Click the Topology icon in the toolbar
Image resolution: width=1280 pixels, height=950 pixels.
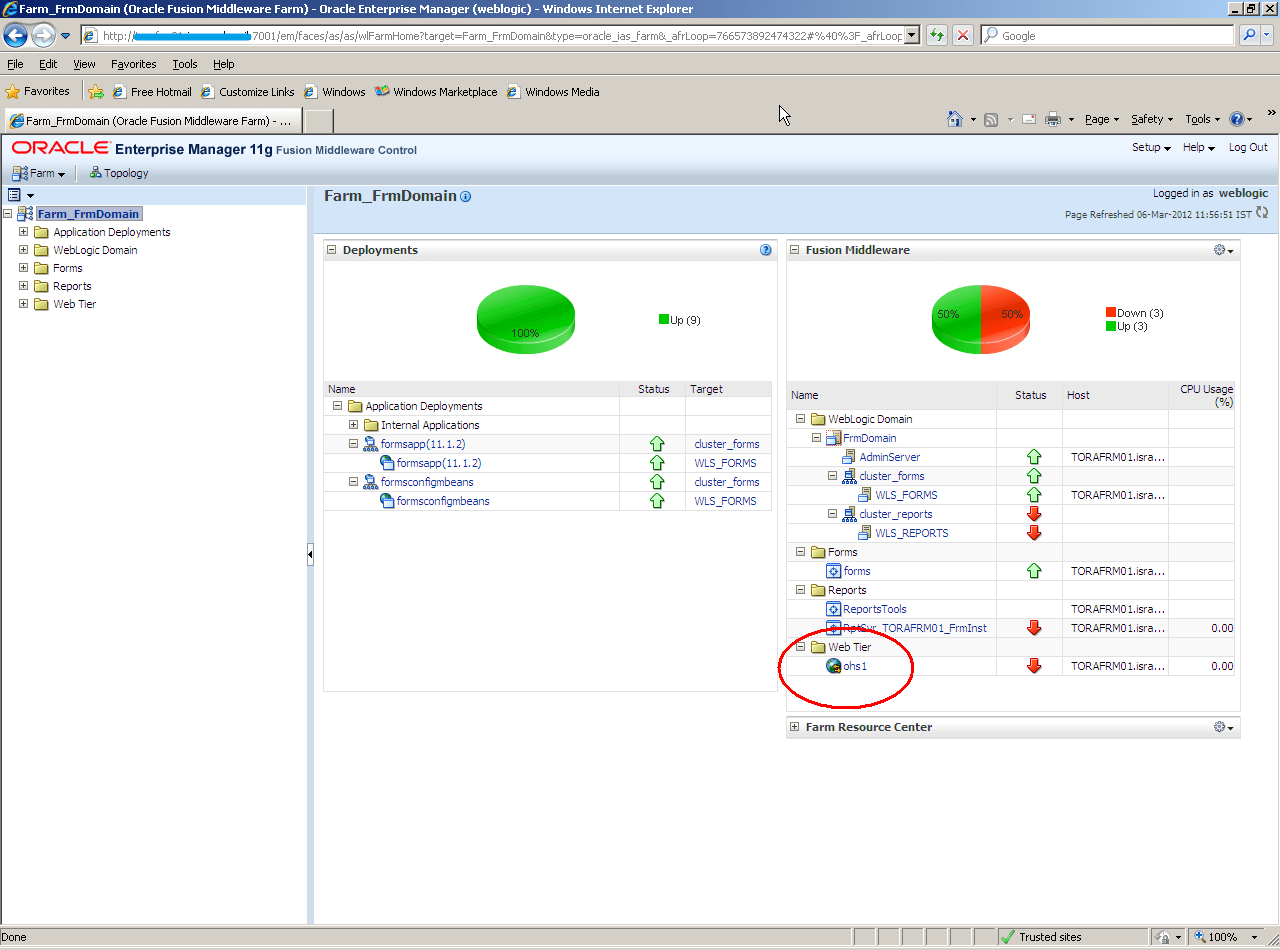(x=95, y=172)
